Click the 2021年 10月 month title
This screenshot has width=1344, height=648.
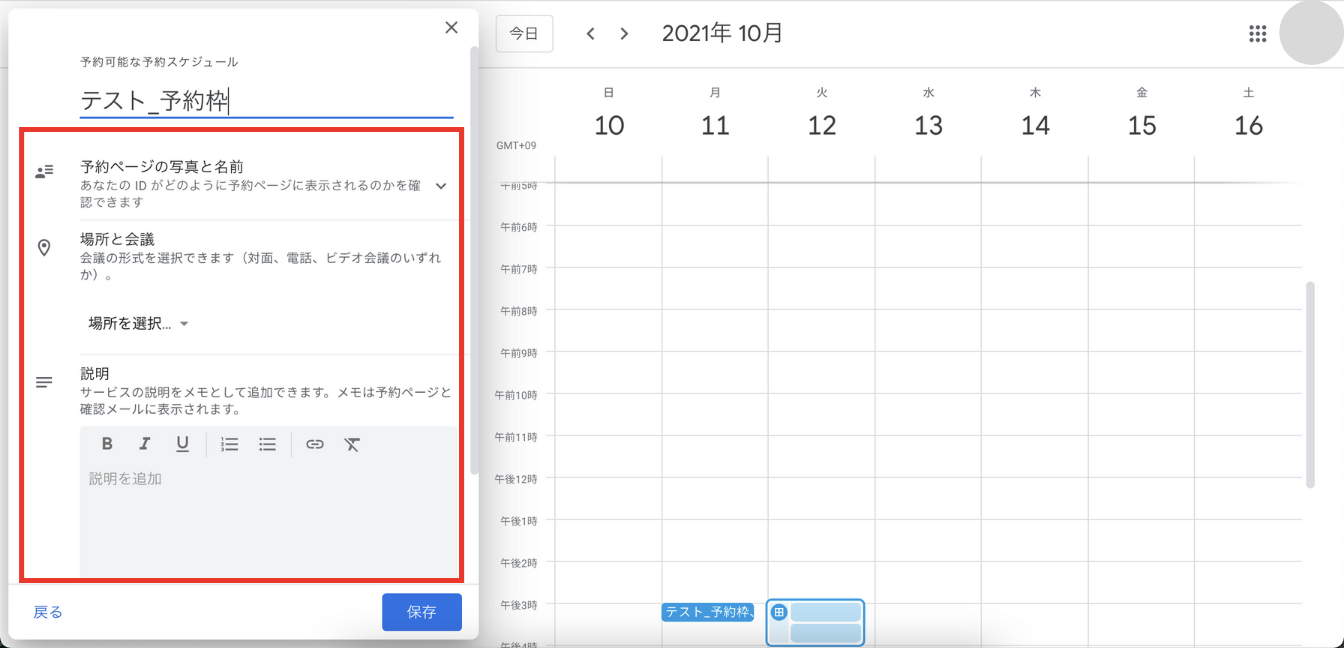pos(722,33)
